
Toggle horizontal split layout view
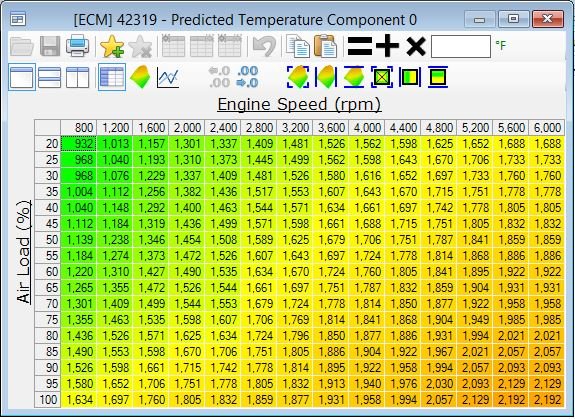pyautogui.click(x=49, y=77)
